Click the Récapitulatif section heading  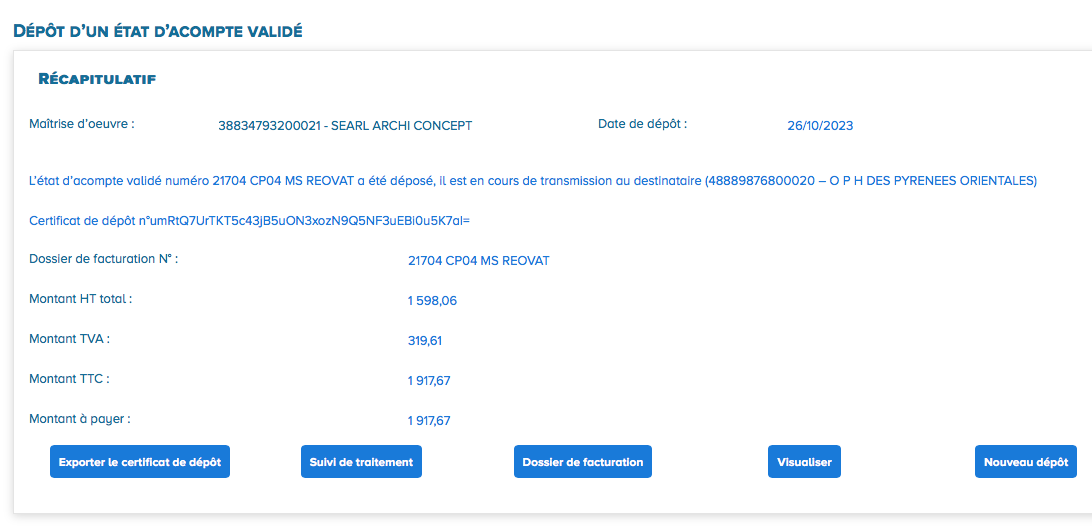(96, 79)
